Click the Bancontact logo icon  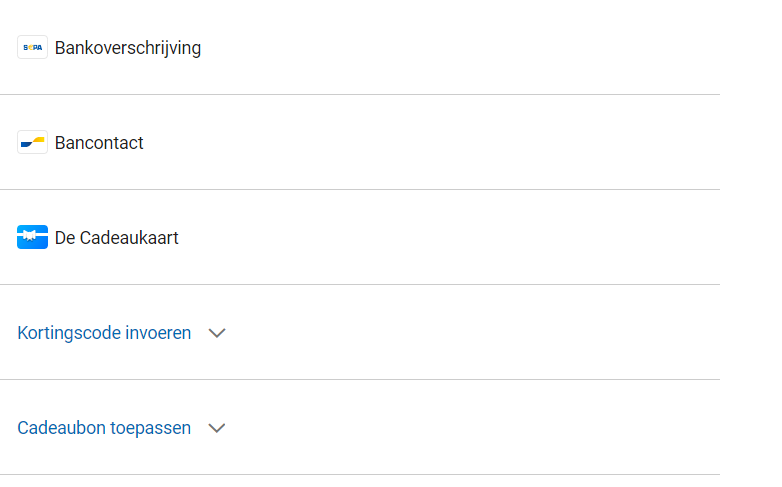pos(32,142)
